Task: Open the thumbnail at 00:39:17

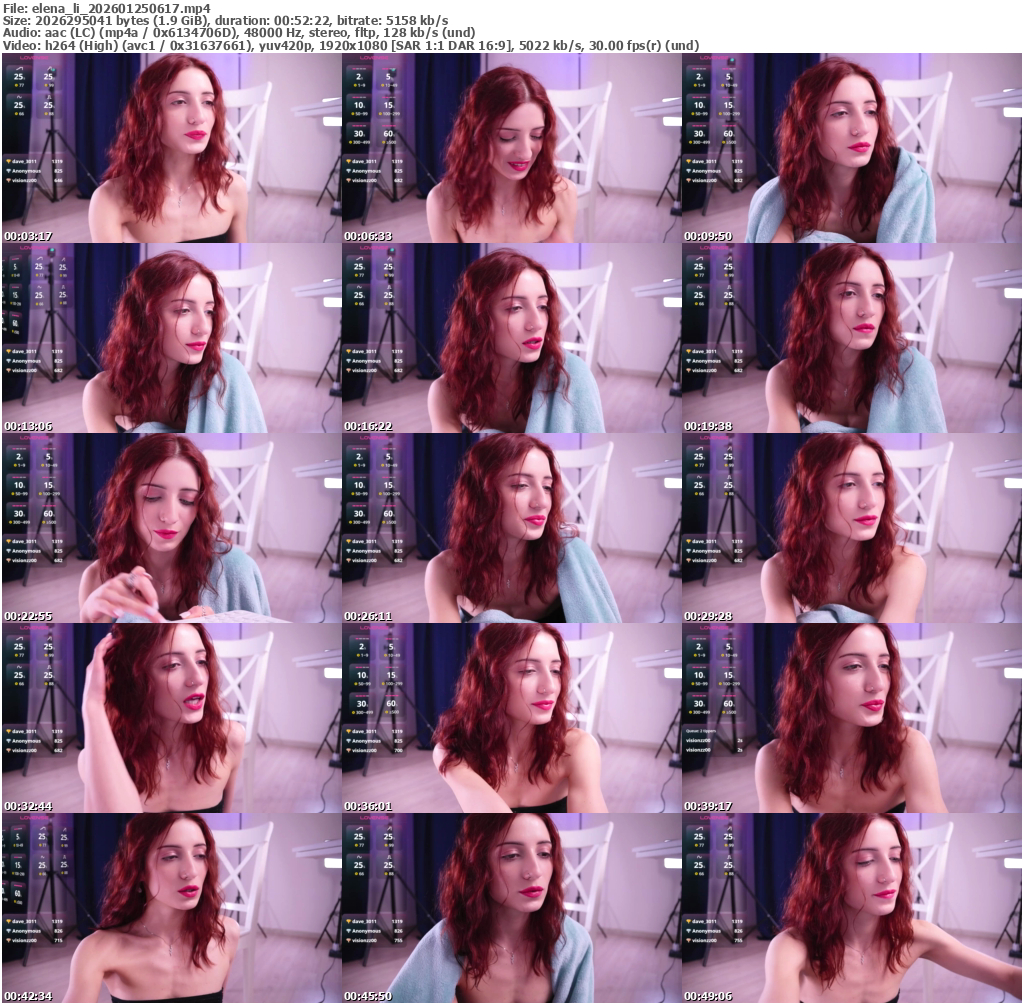Action: coord(852,718)
